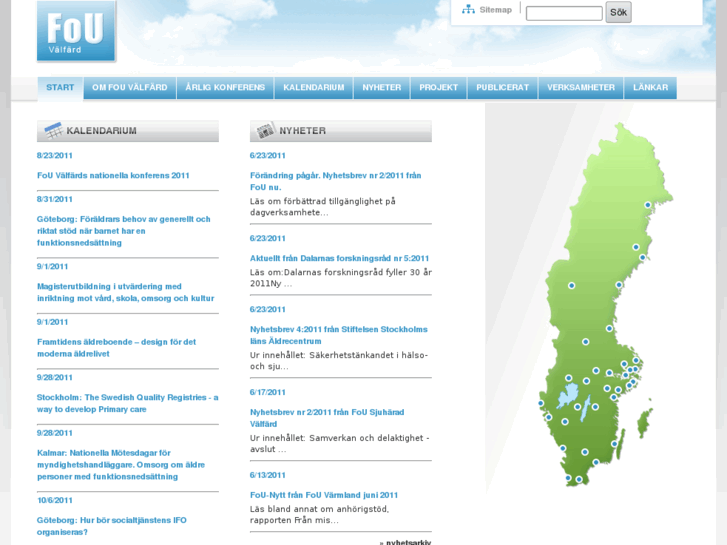Click the 8/31/2011 calendar date
This screenshot has width=727, height=545.
tap(55, 199)
